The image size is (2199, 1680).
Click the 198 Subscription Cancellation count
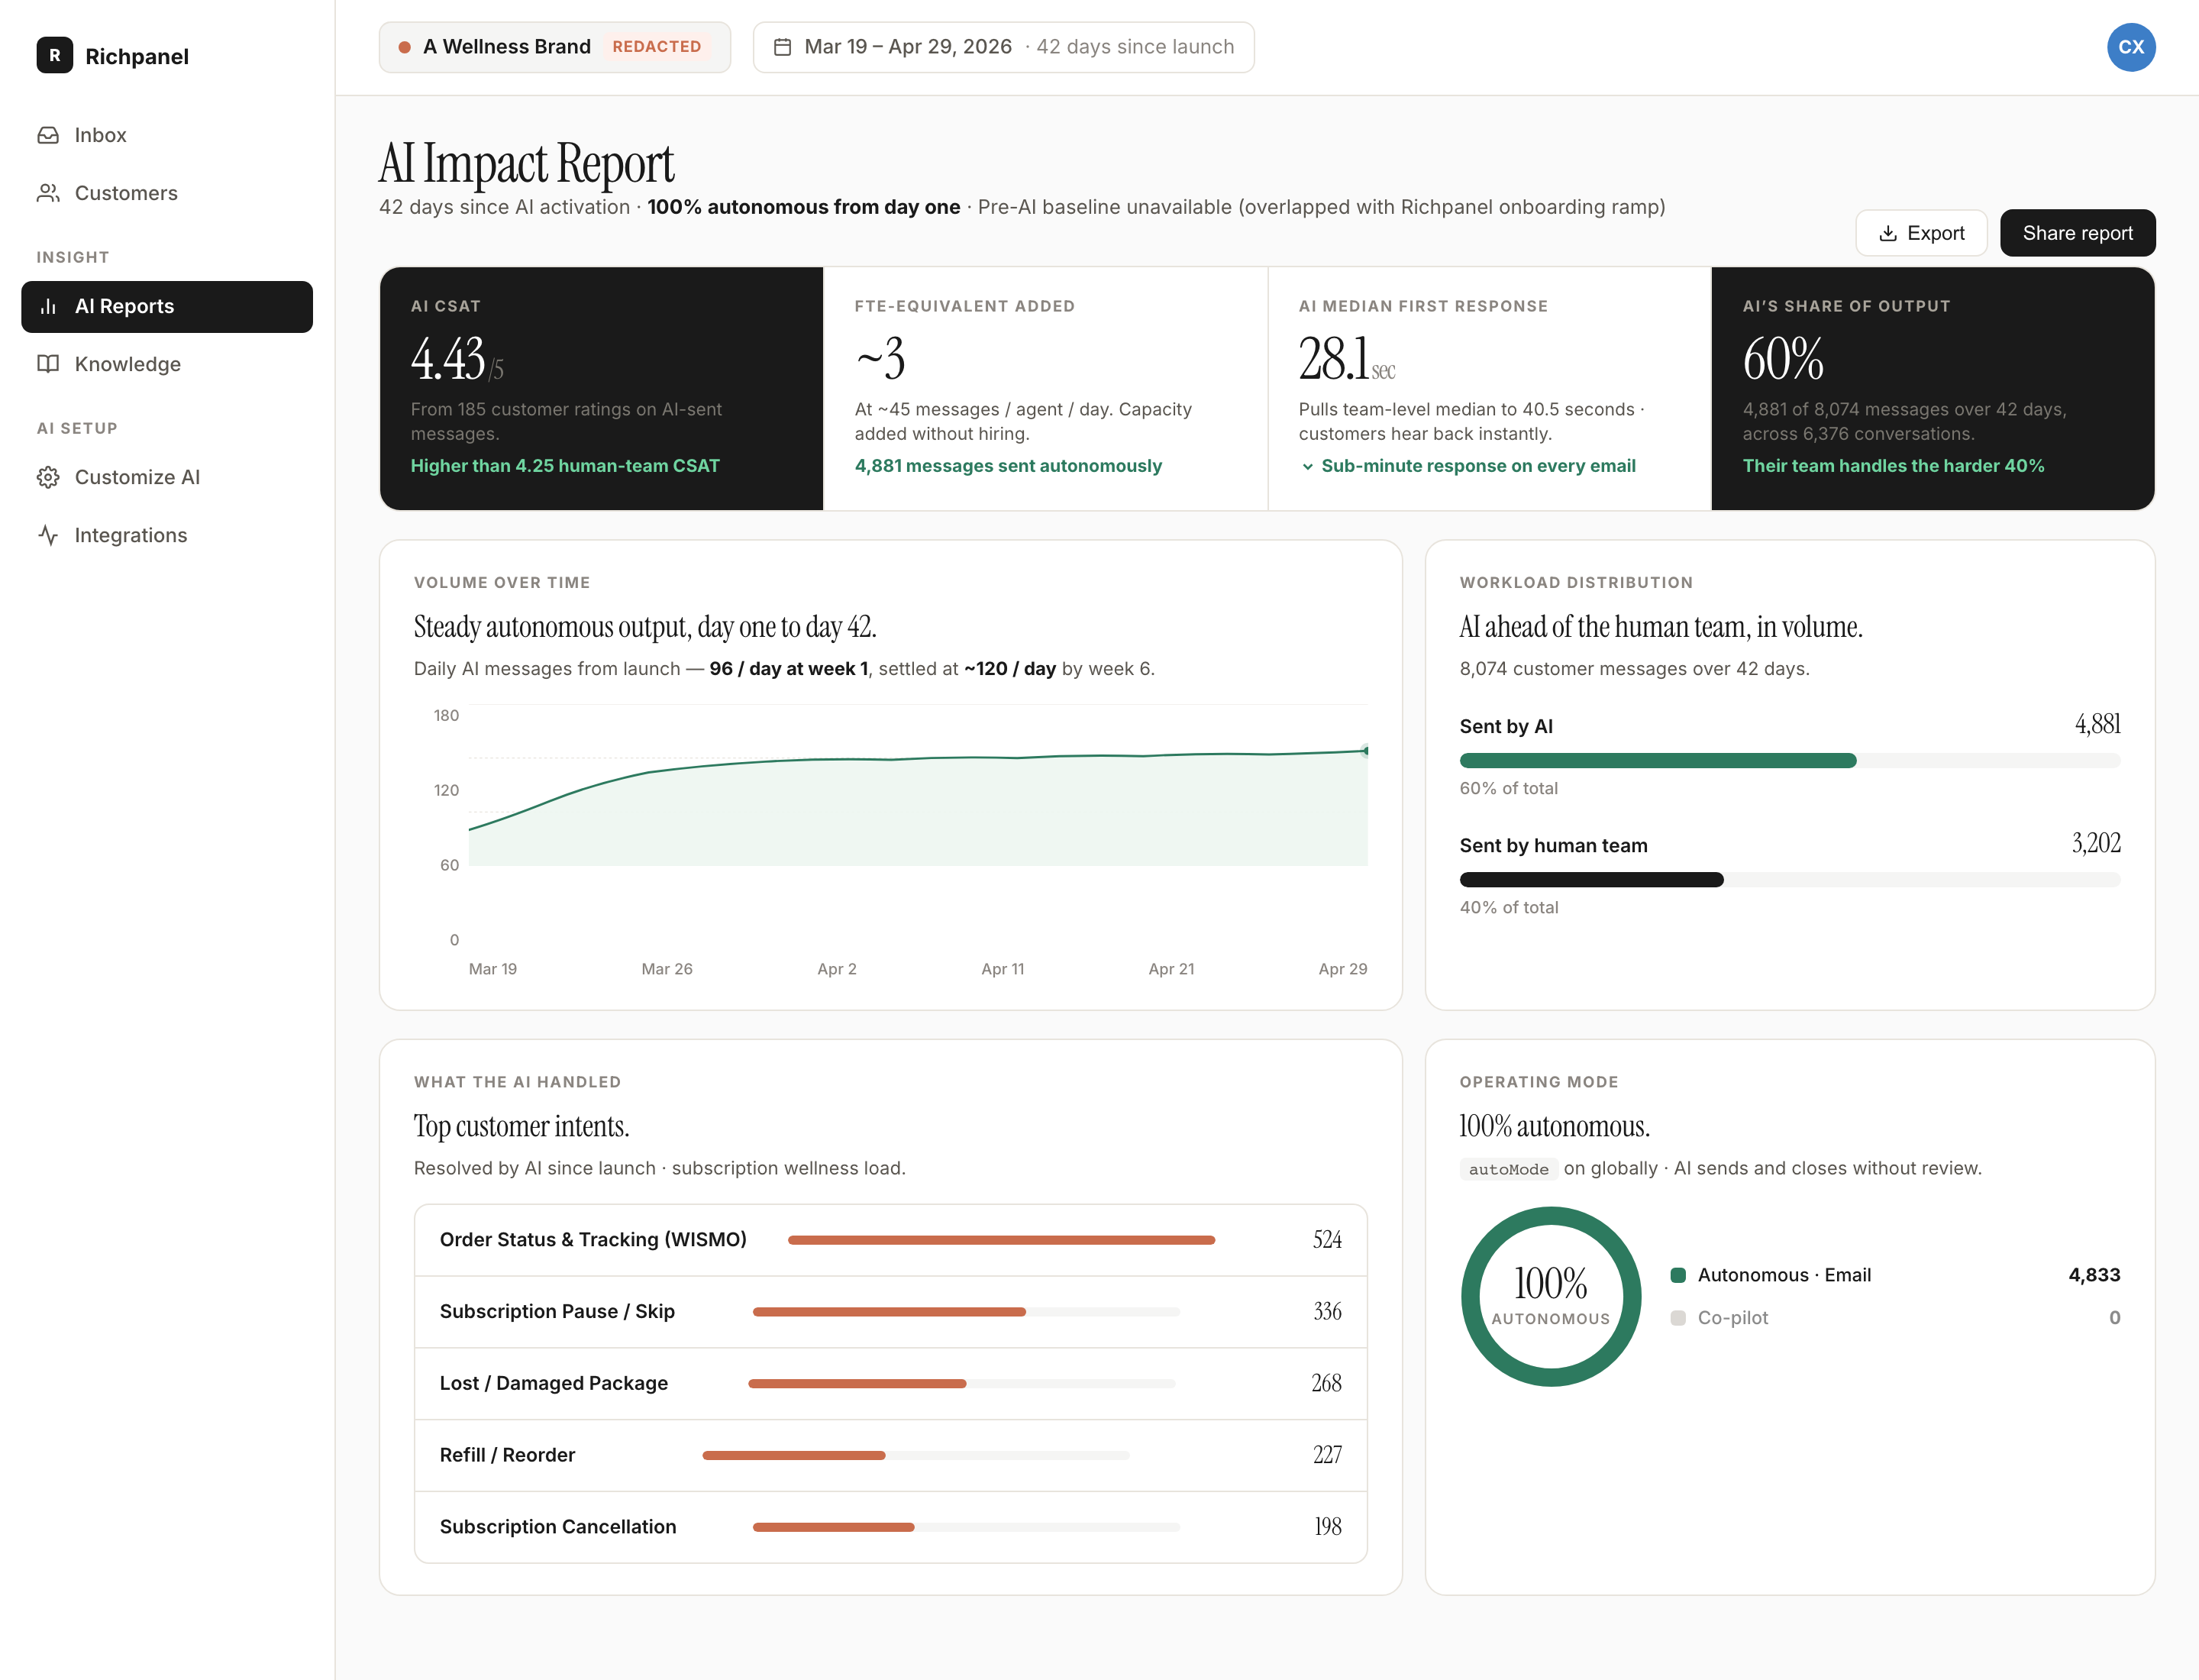1328,1527
